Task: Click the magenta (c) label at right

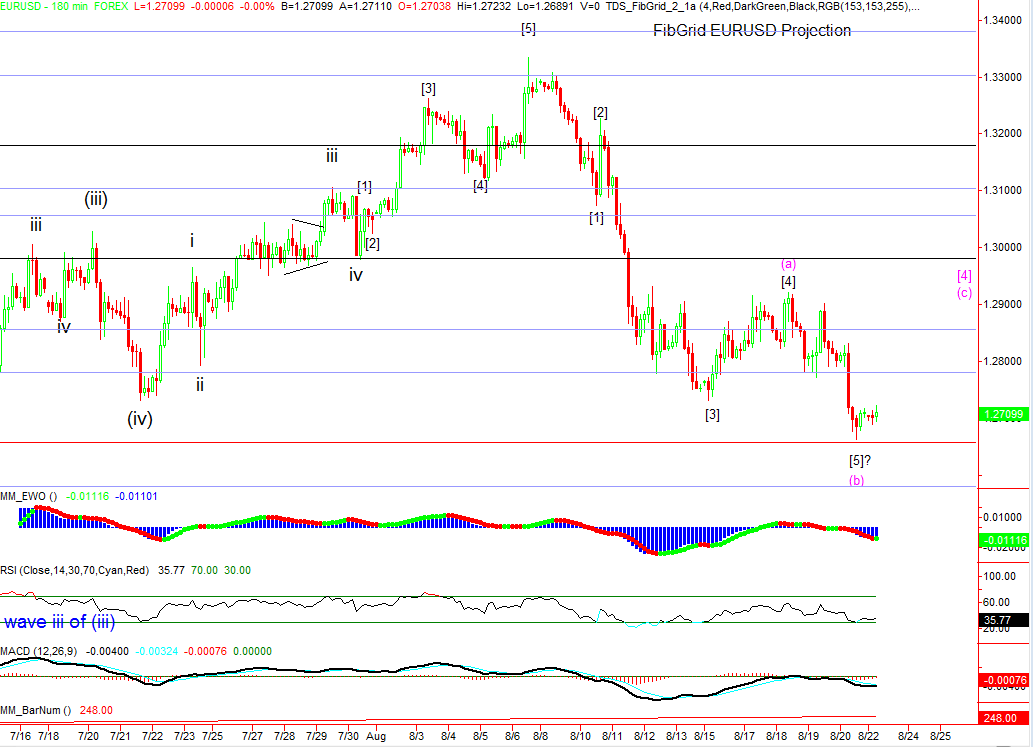Action: (x=964, y=293)
